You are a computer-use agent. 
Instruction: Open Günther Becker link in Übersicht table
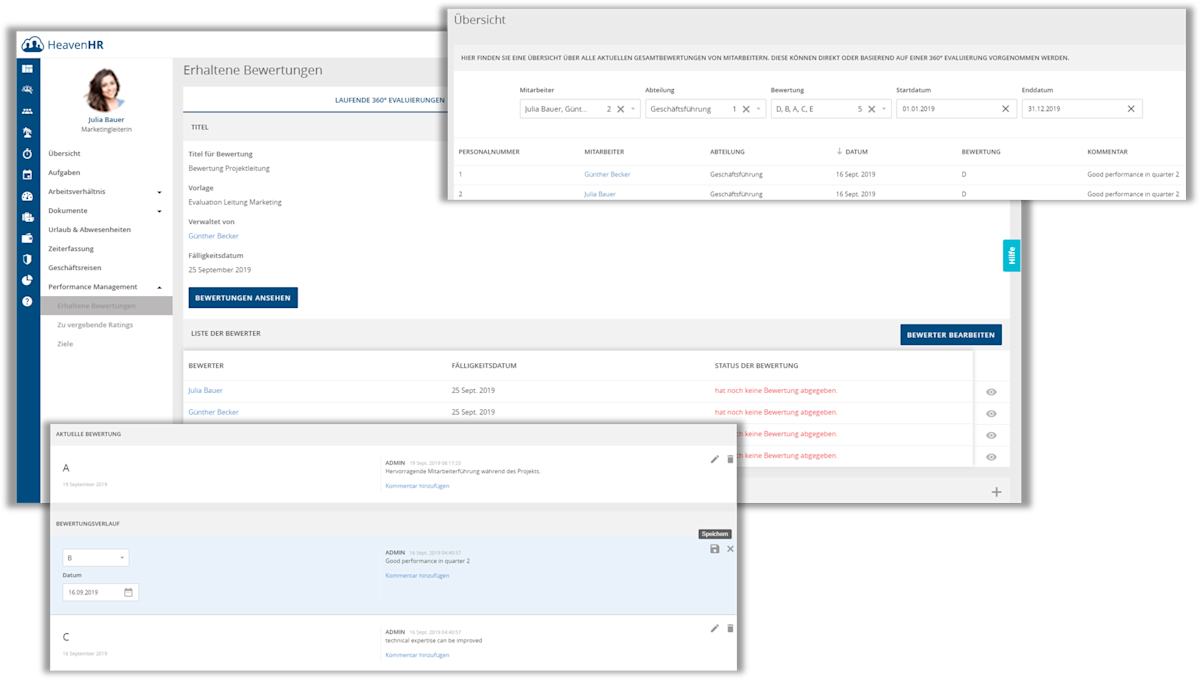pyautogui.click(x=607, y=174)
